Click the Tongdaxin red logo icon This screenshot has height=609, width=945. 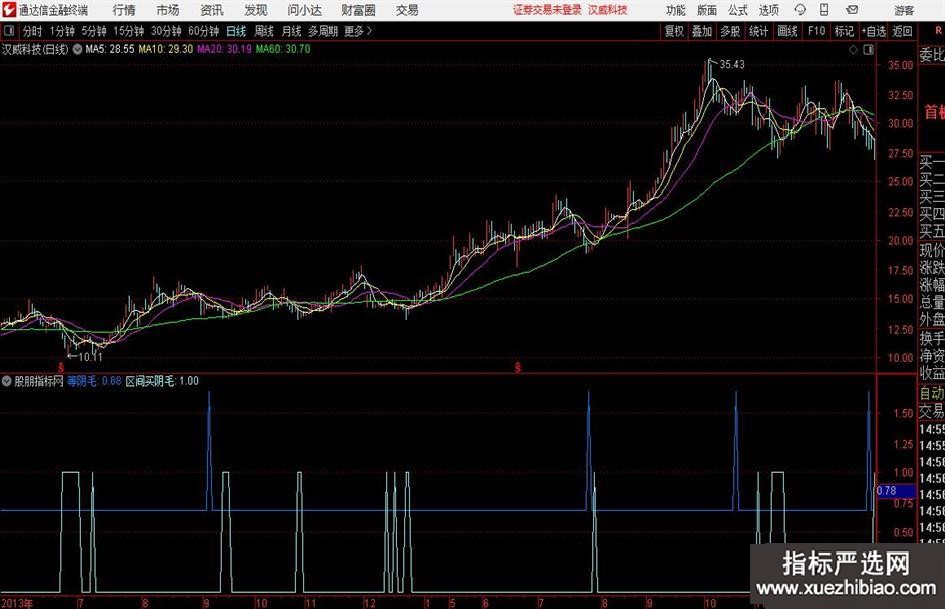click(x=8, y=10)
